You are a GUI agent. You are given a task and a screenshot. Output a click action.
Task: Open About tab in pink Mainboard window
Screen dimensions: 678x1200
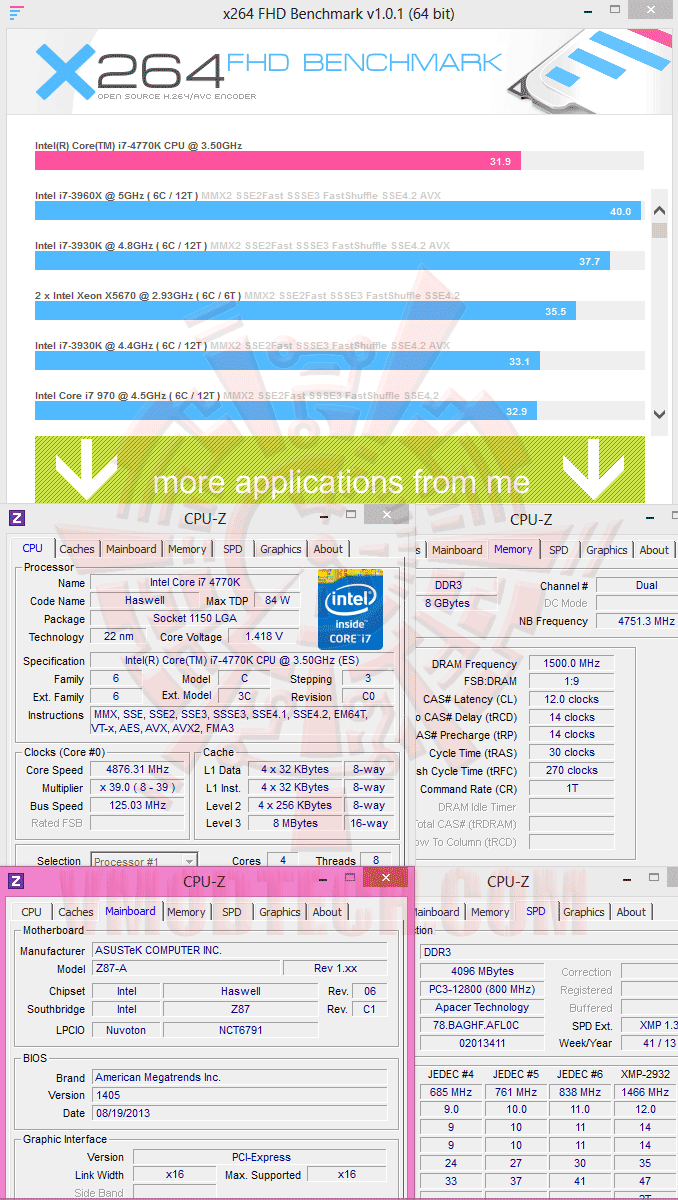point(327,912)
